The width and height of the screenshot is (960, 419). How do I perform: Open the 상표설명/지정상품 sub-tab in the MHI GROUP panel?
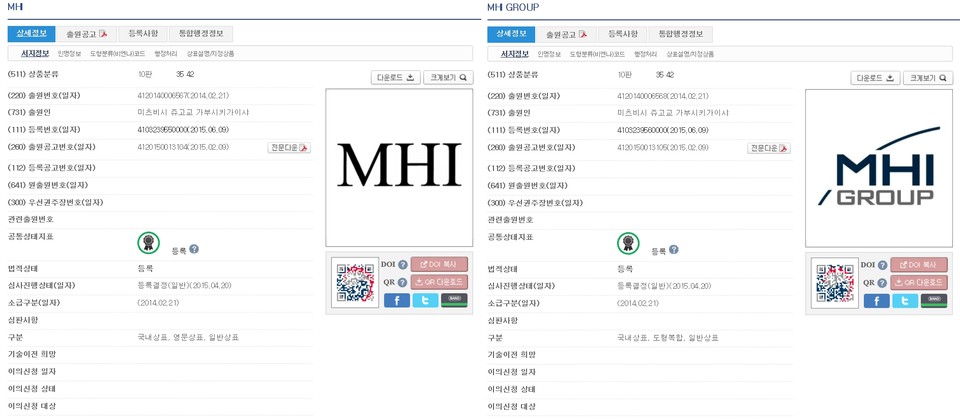(690, 54)
